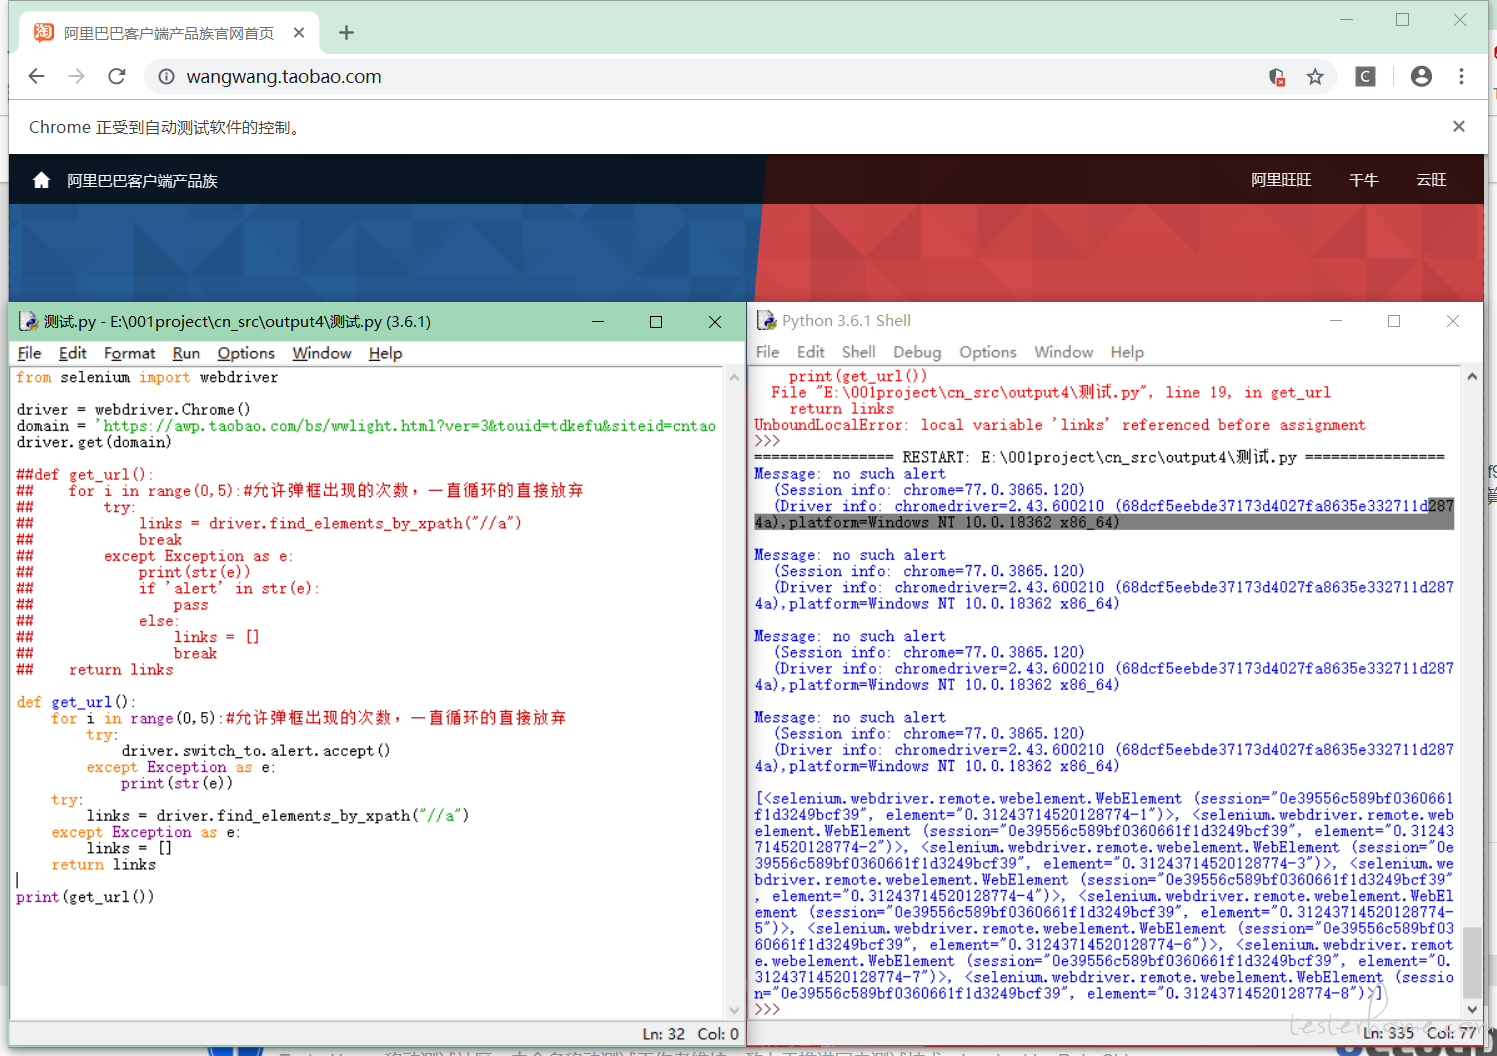This screenshot has width=1497, height=1056.
Task: Open Debug menu in Python Shell
Action: 917,352
